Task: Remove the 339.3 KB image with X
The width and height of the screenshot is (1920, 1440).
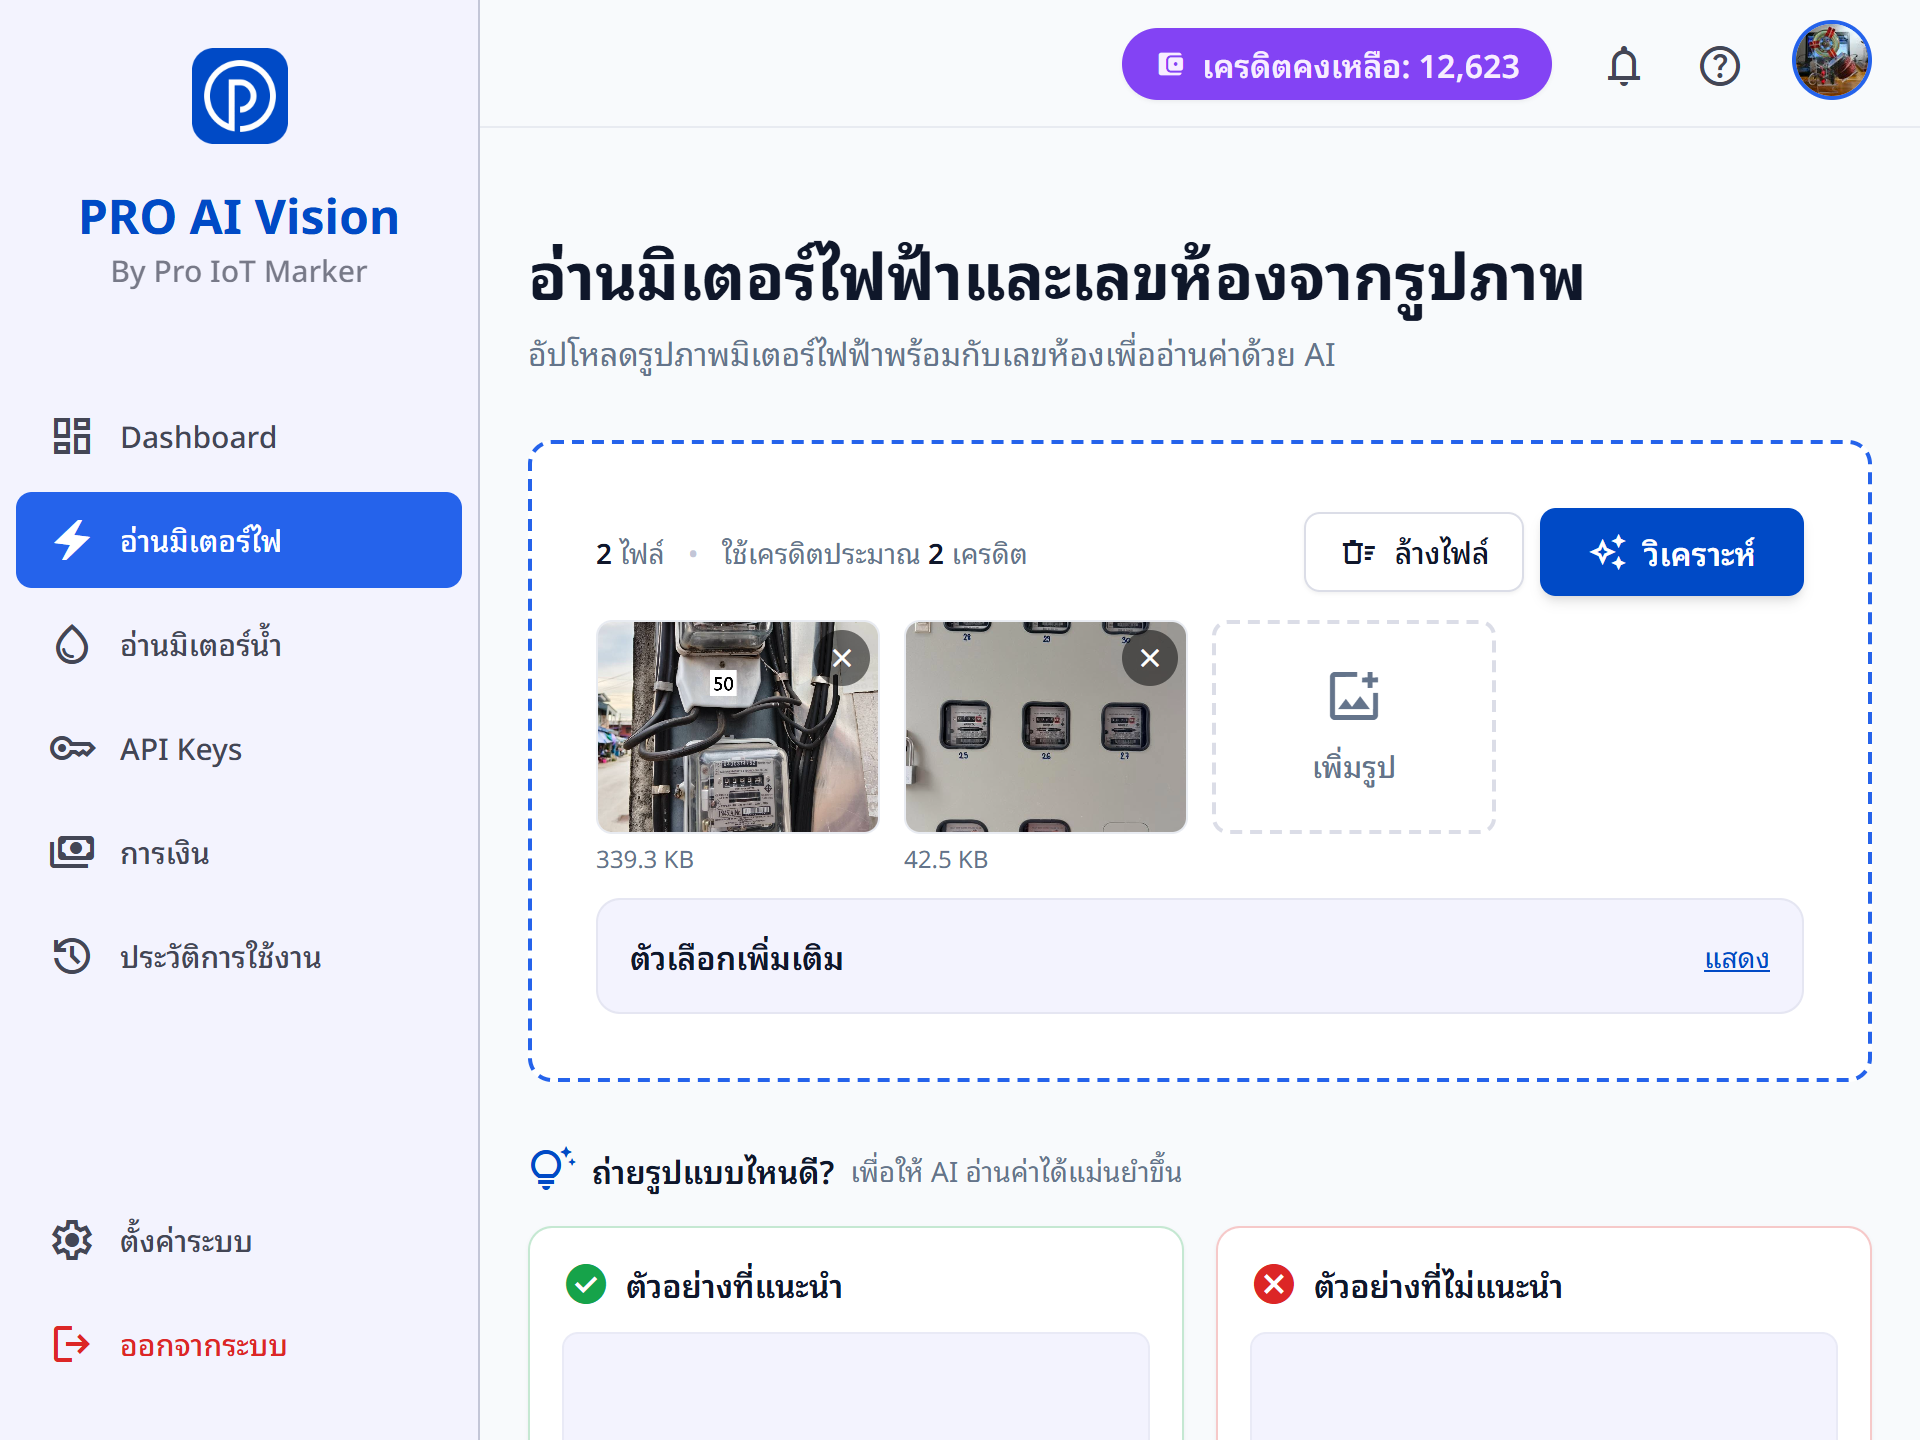Action: pos(842,658)
